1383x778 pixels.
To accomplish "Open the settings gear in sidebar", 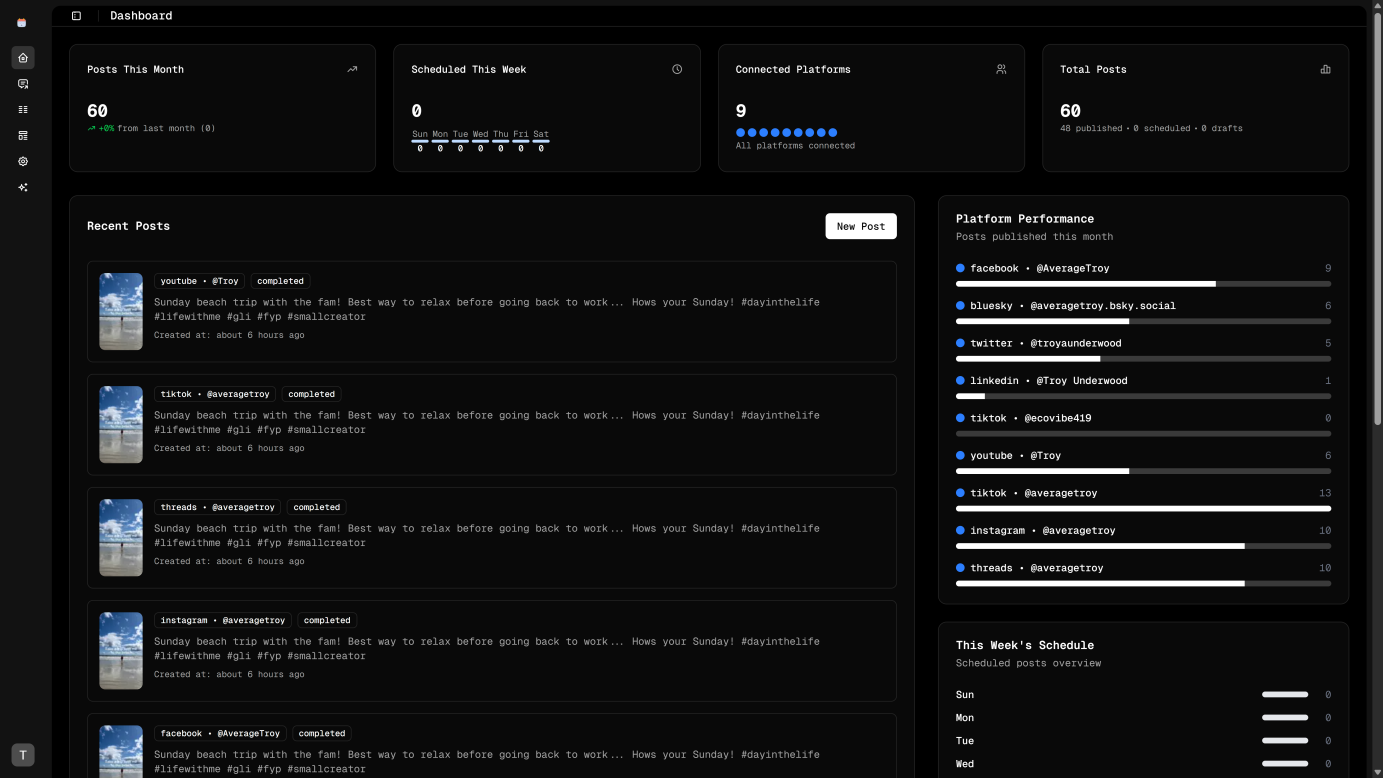I will click(23, 161).
